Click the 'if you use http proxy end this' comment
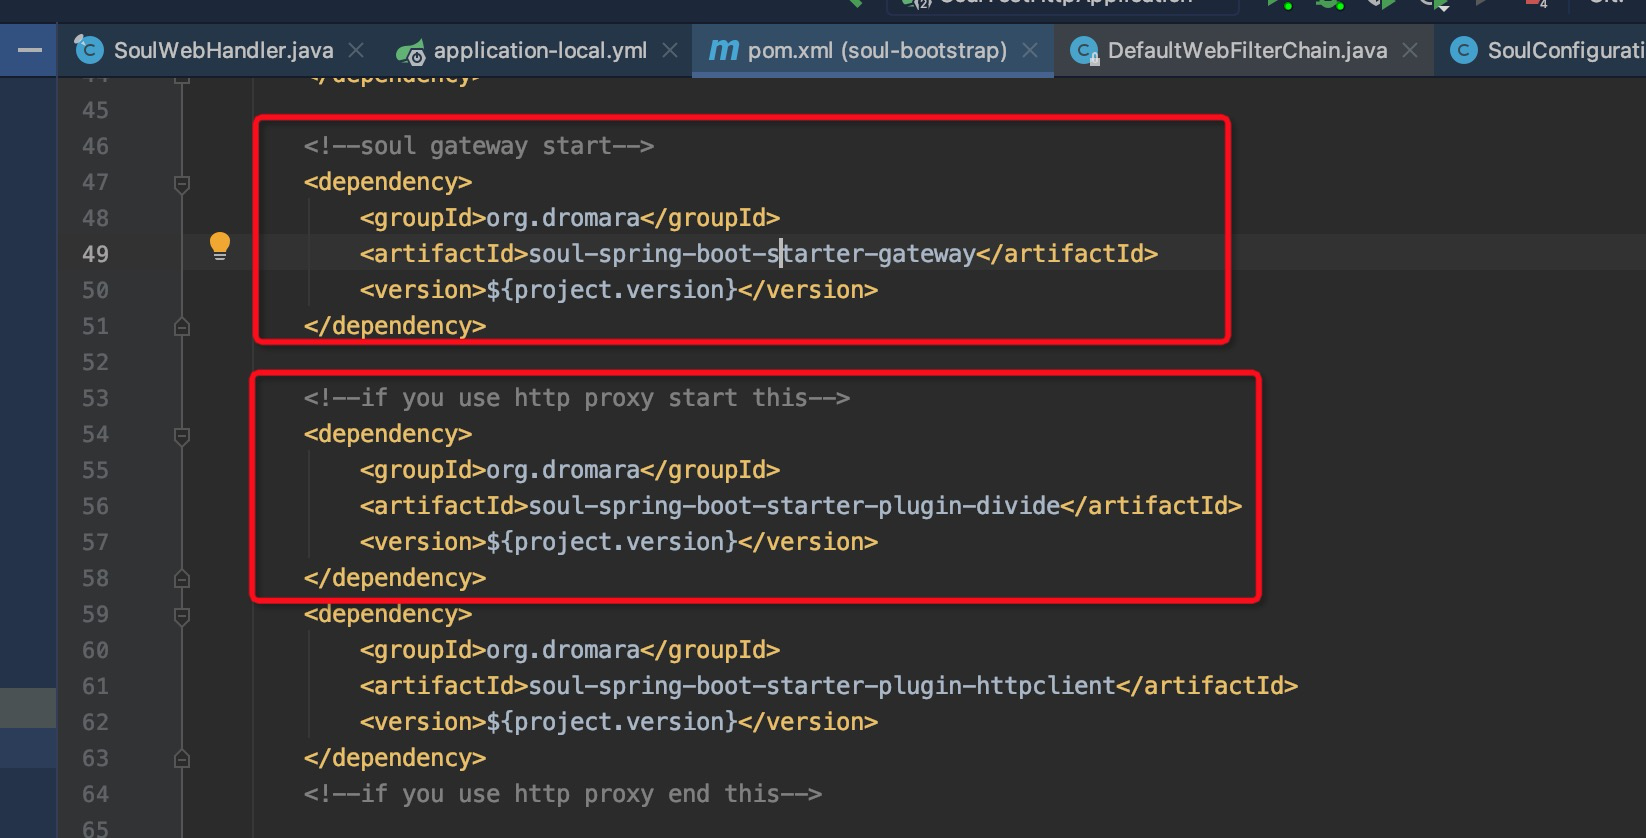 (563, 794)
